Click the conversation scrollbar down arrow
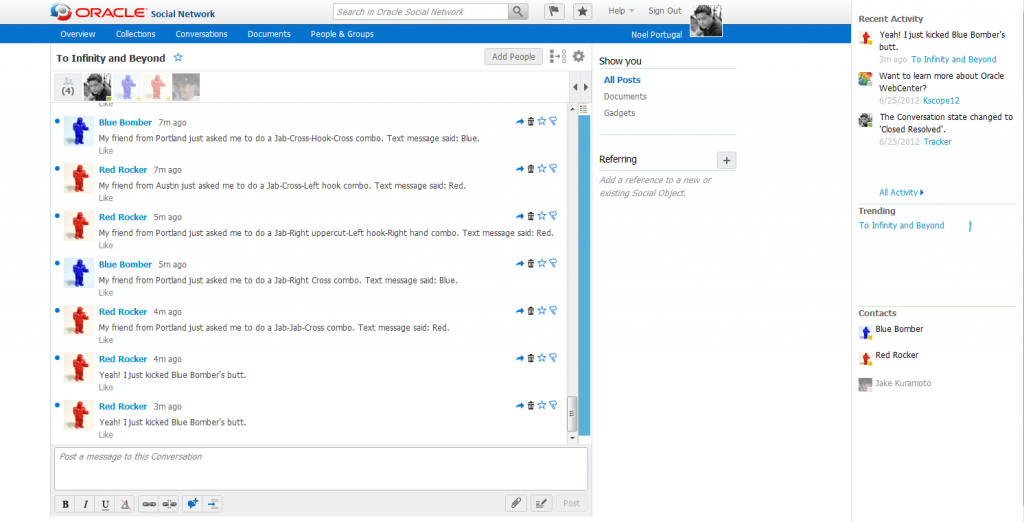Screen dimensions: 1024x522 [x=573, y=438]
